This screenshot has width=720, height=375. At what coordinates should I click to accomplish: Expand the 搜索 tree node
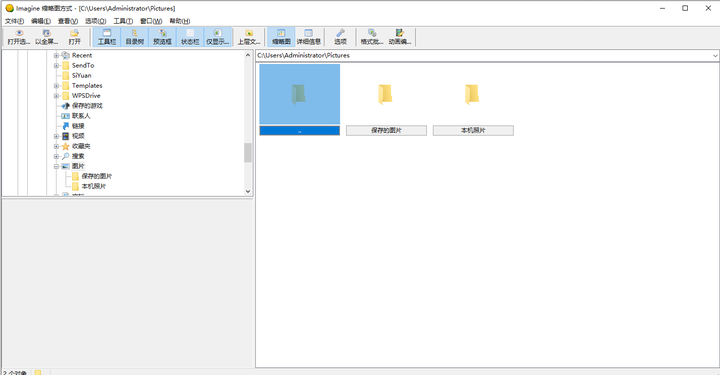pyautogui.click(x=56, y=157)
